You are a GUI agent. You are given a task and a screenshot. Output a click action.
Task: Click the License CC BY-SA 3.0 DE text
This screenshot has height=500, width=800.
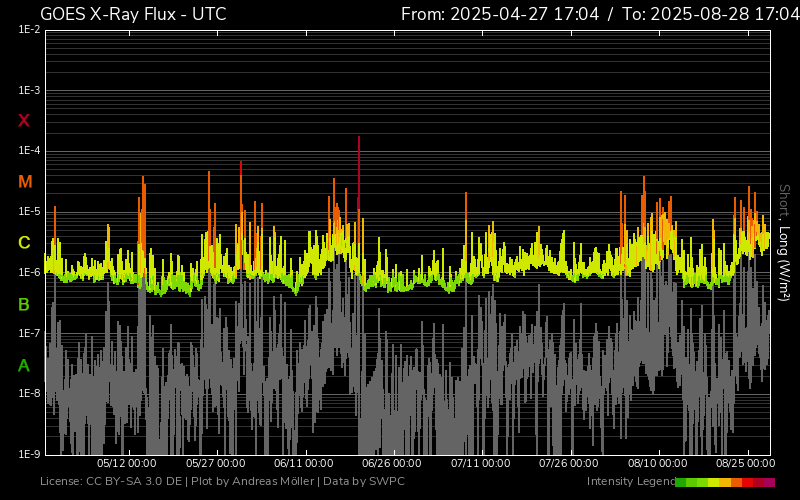tap(111, 482)
